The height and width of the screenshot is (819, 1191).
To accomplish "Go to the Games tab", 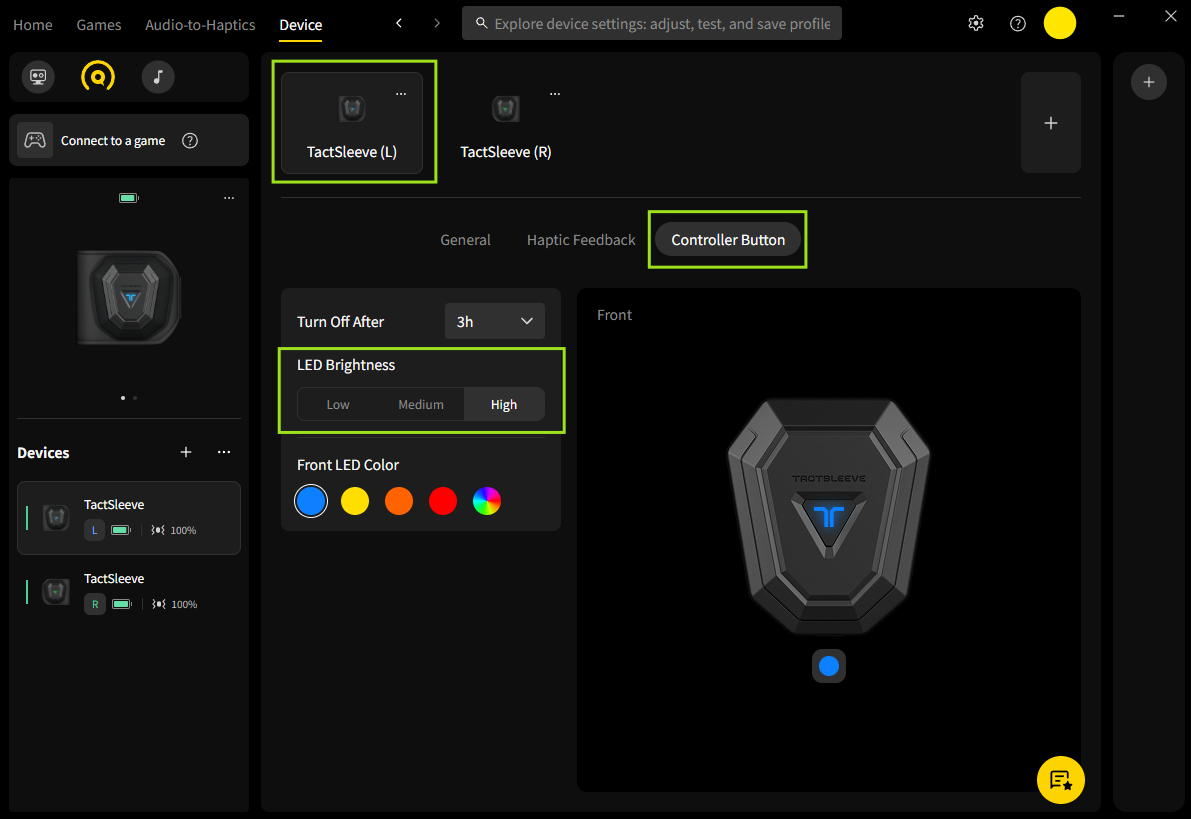I will click(99, 24).
